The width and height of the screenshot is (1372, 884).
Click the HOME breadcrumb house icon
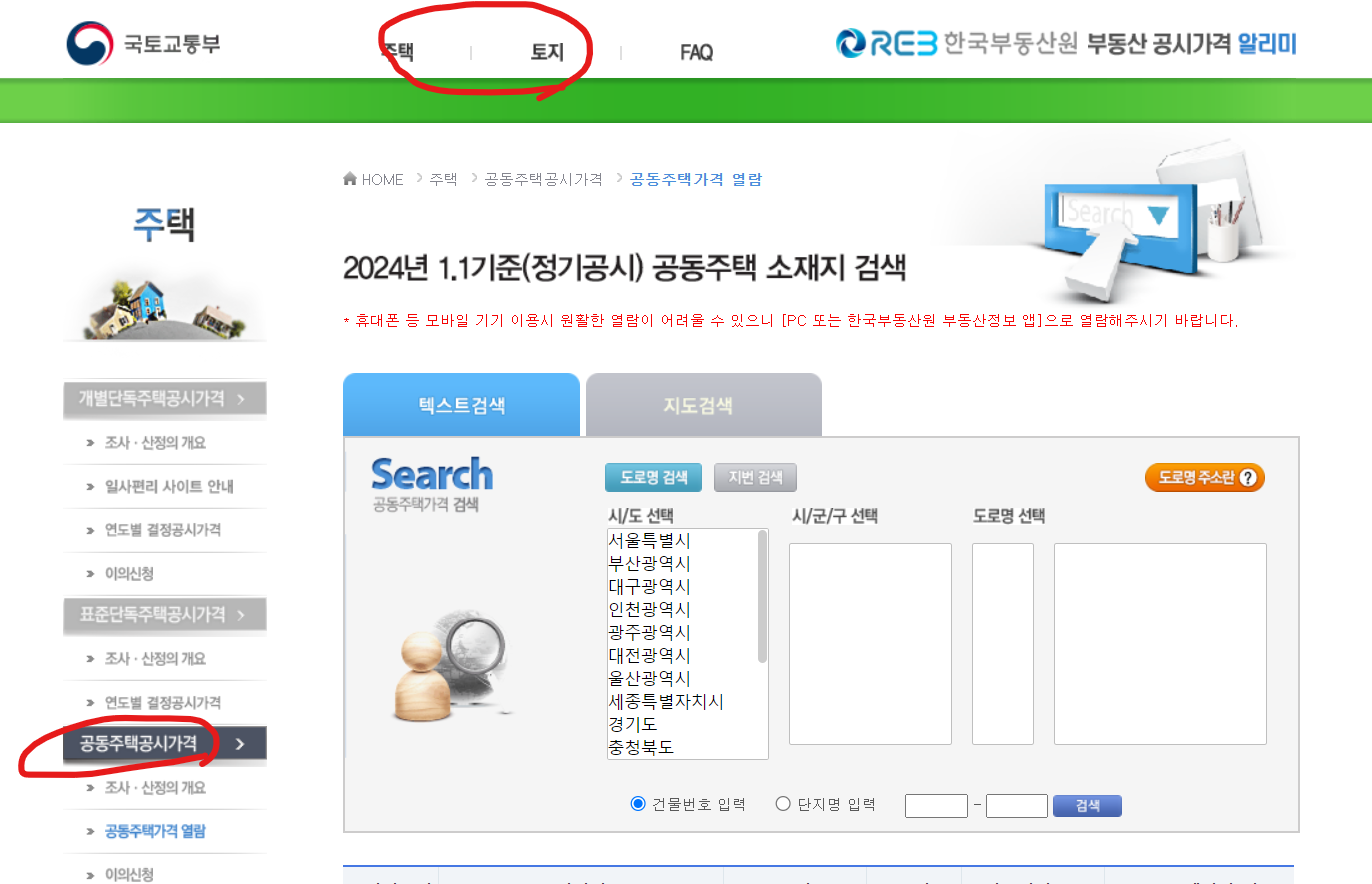350,179
